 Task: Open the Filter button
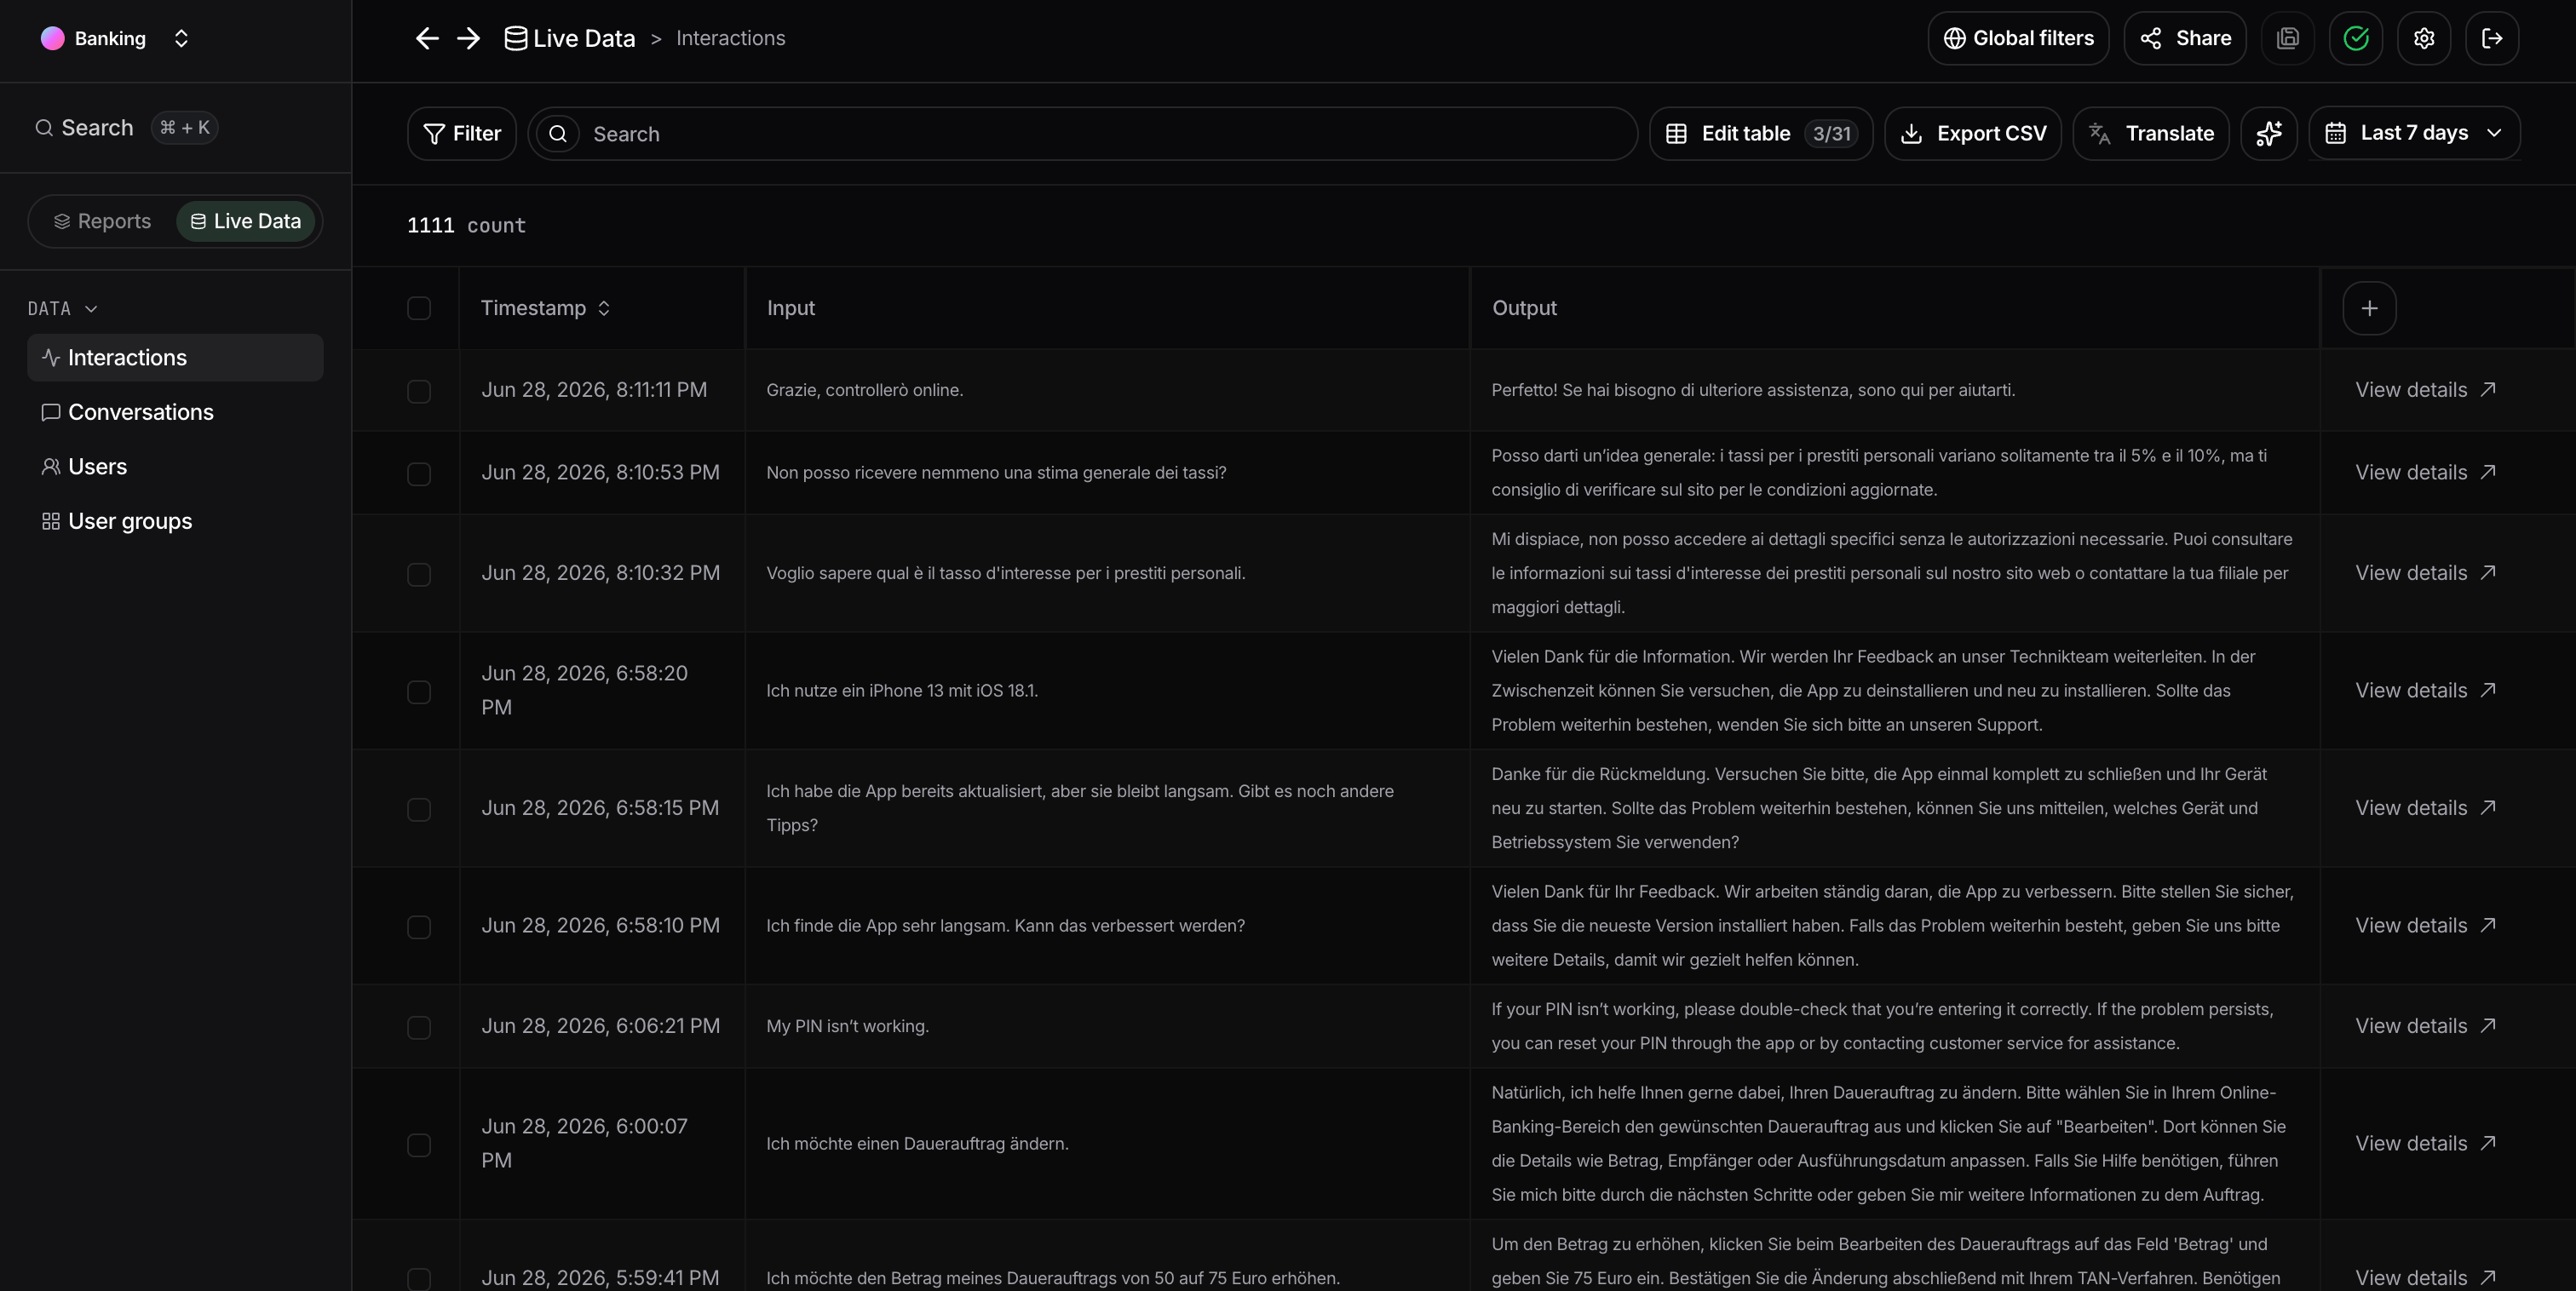point(462,133)
